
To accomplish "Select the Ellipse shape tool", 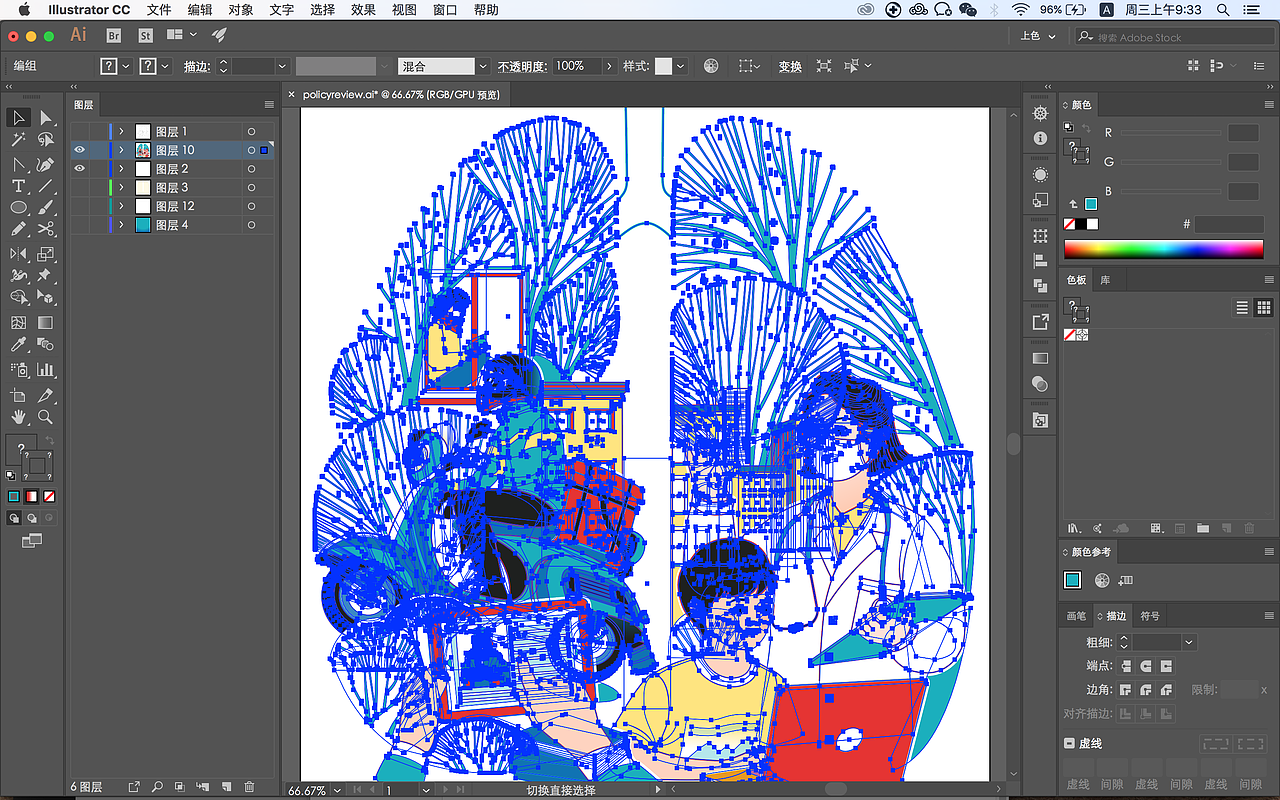I will coord(19,208).
